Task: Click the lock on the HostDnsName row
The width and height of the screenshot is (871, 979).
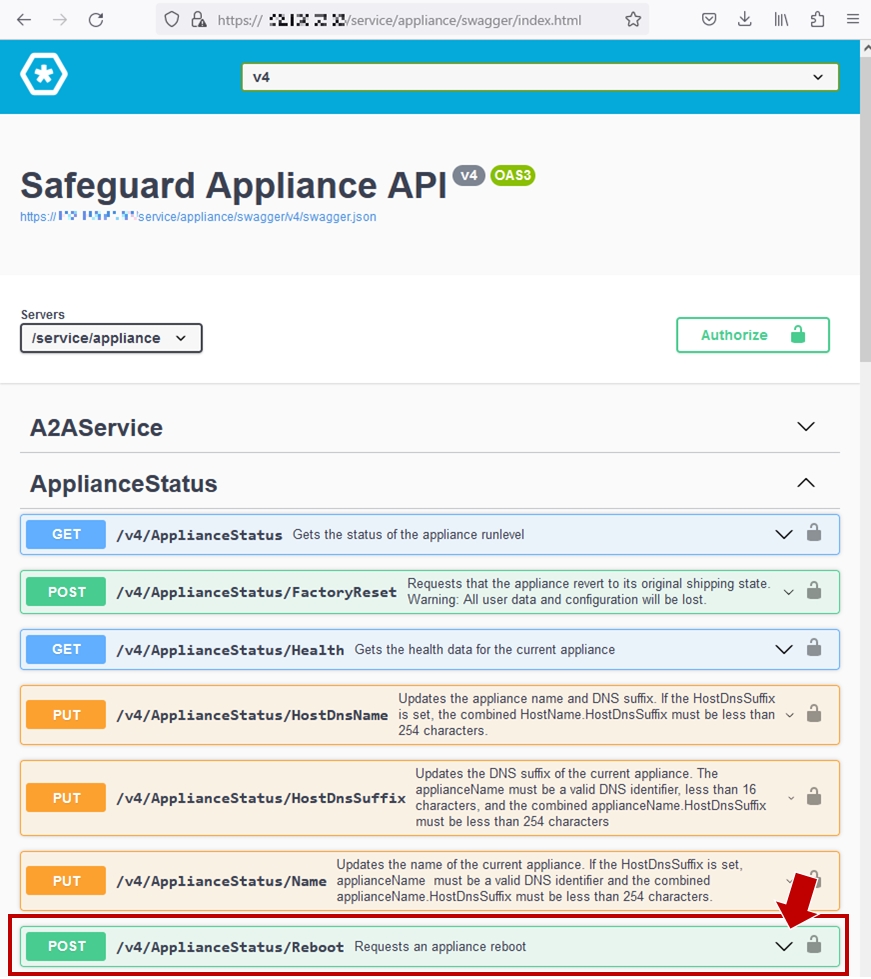Action: [x=814, y=713]
